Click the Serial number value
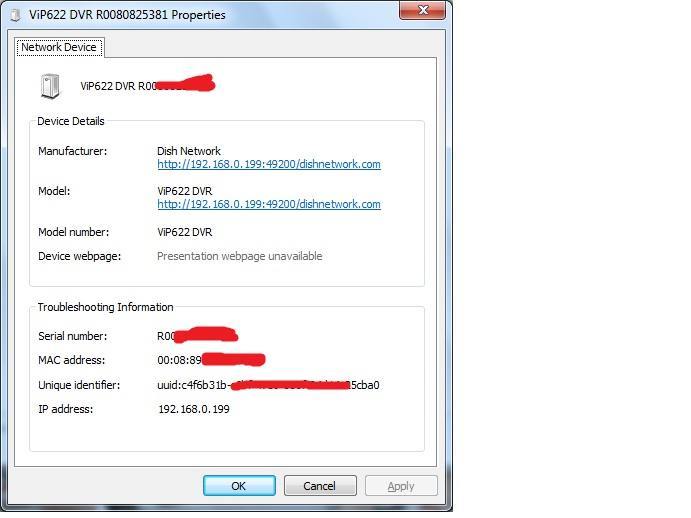 pos(197,336)
